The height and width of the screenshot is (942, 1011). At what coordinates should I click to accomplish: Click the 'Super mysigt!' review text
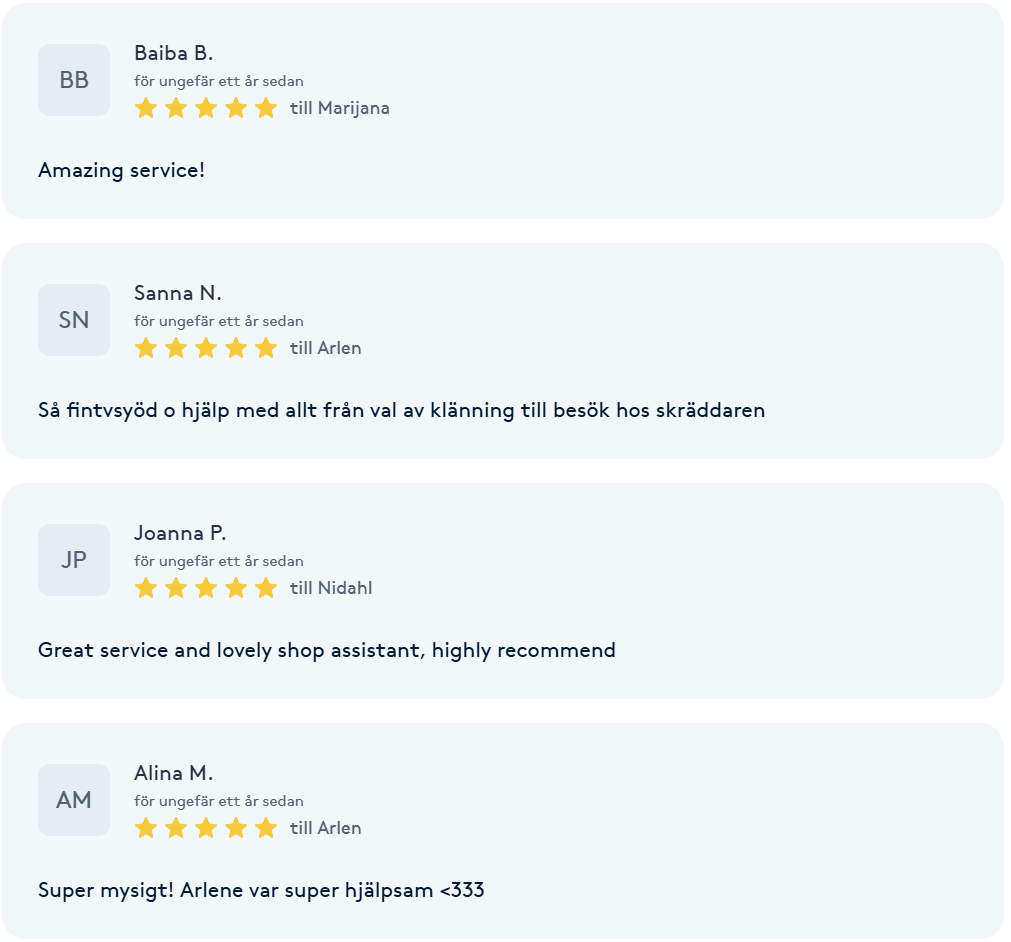point(261,890)
